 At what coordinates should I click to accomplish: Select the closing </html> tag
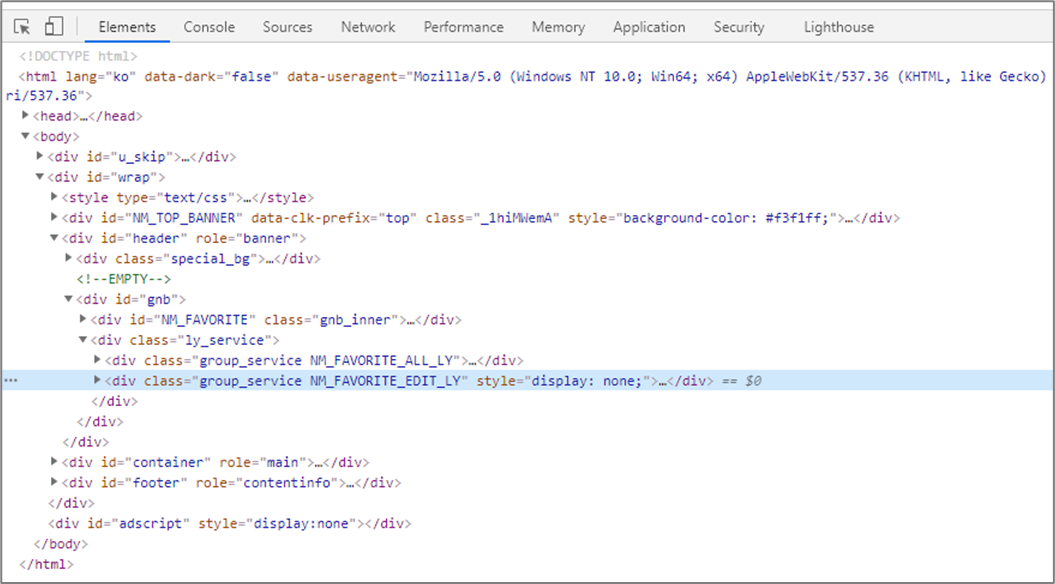click(46, 564)
